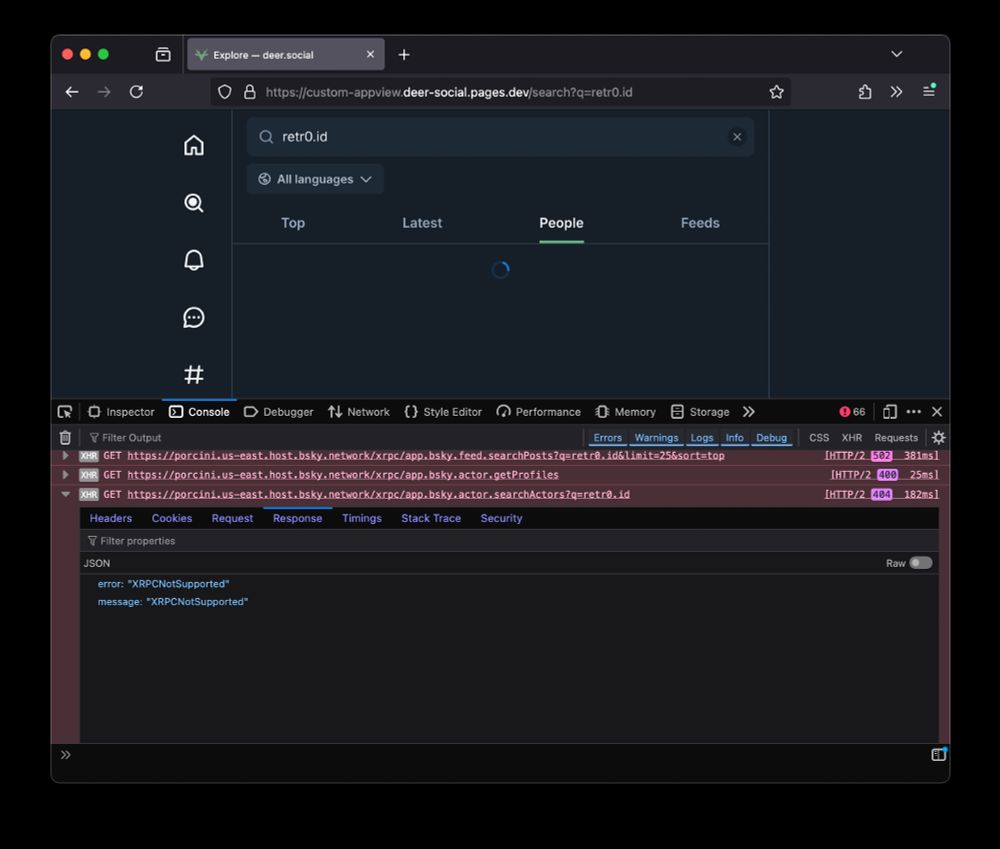1000x849 pixels.
Task: Toggle Raw JSON response switch
Action: click(920, 563)
